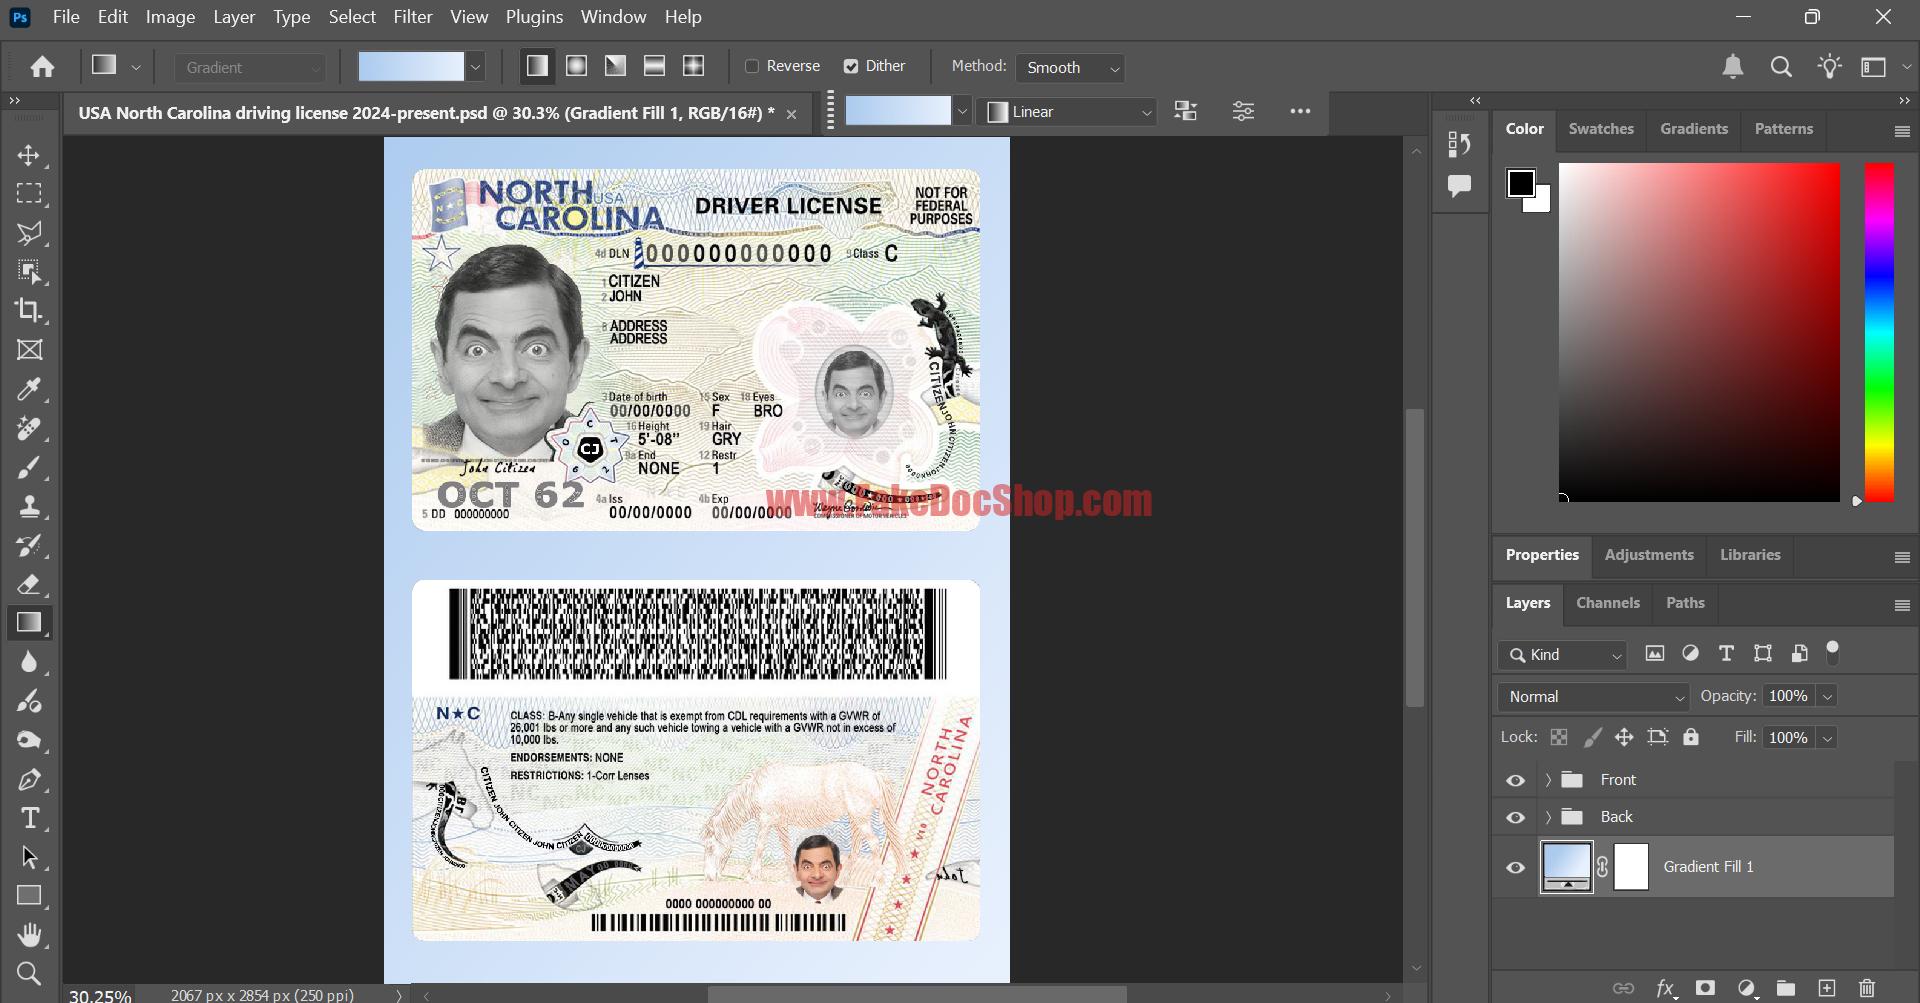Viewport: 1920px width, 1003px height.
Task: Toggle layer filtering on or off
Action: point(1833,653)
